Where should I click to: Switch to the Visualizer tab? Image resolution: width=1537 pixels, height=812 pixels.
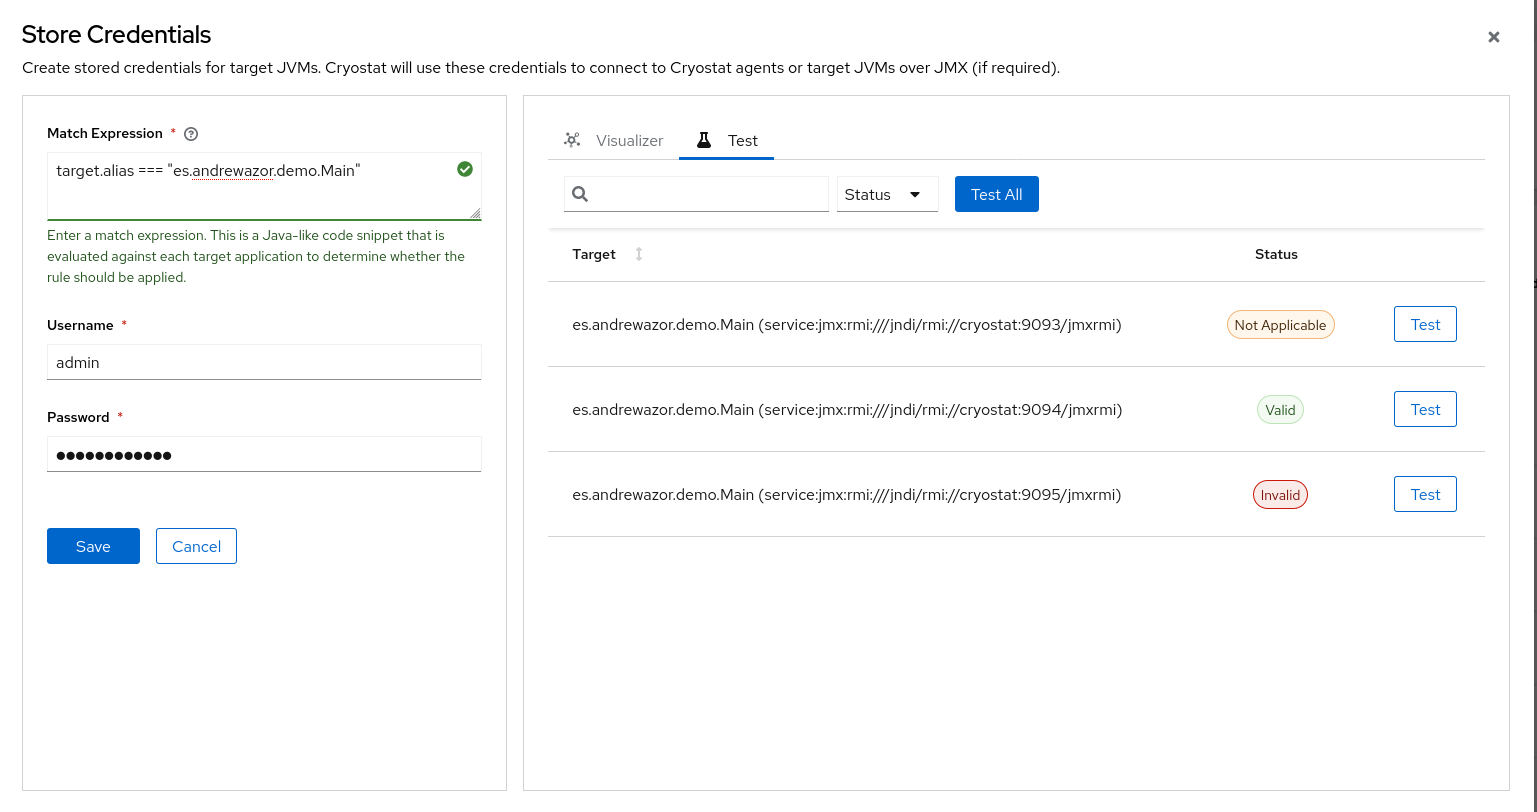click(x=628, y=140)
